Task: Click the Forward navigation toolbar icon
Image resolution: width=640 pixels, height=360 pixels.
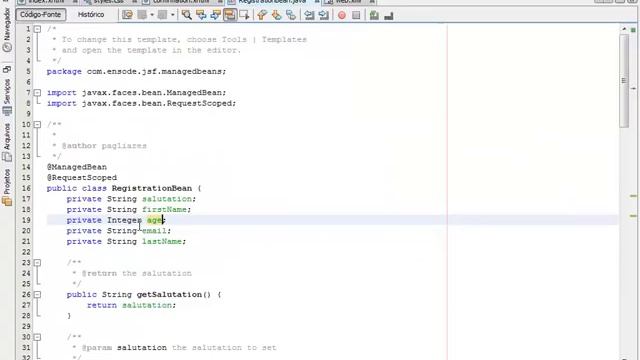Action: (162, 15)
